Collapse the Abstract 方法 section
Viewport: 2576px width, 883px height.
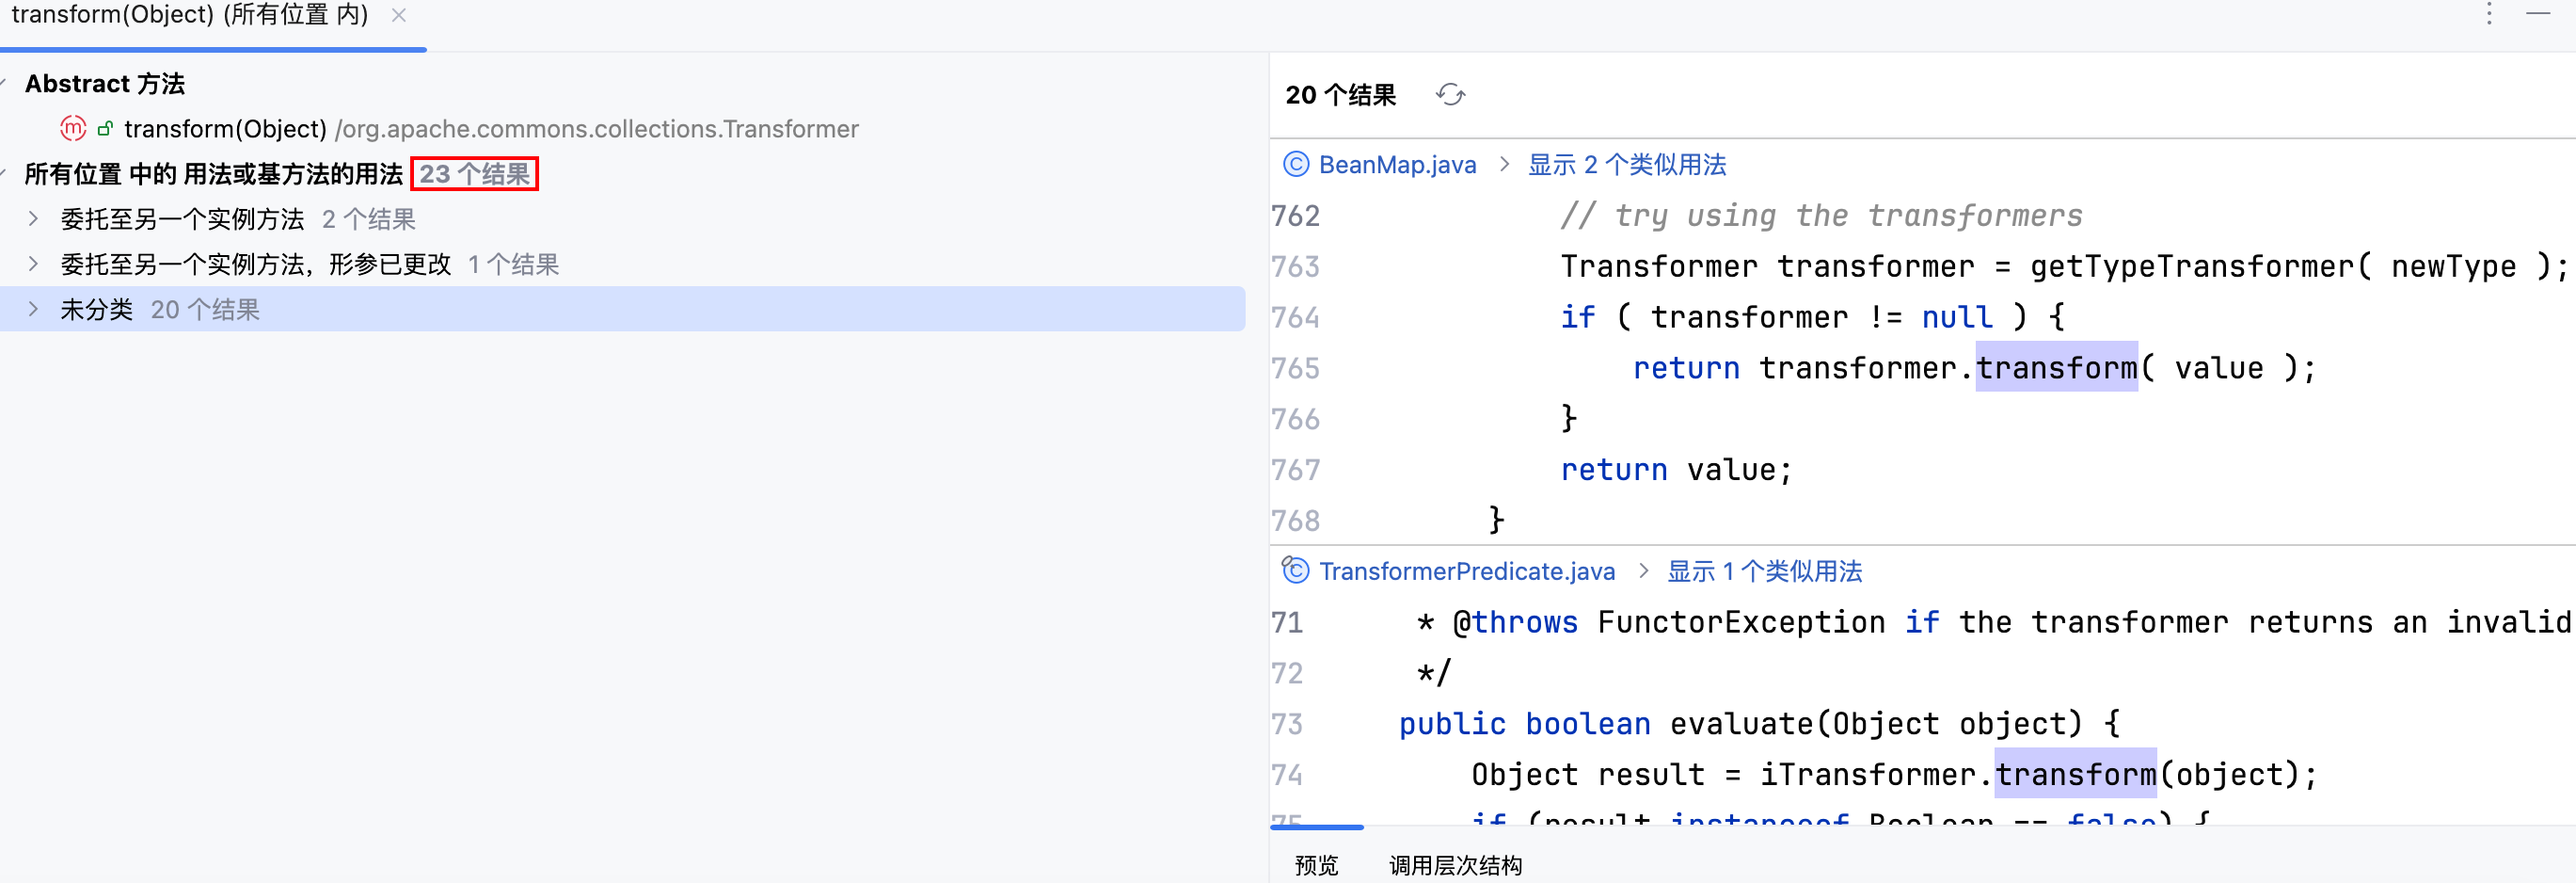[x=5, y=84]
